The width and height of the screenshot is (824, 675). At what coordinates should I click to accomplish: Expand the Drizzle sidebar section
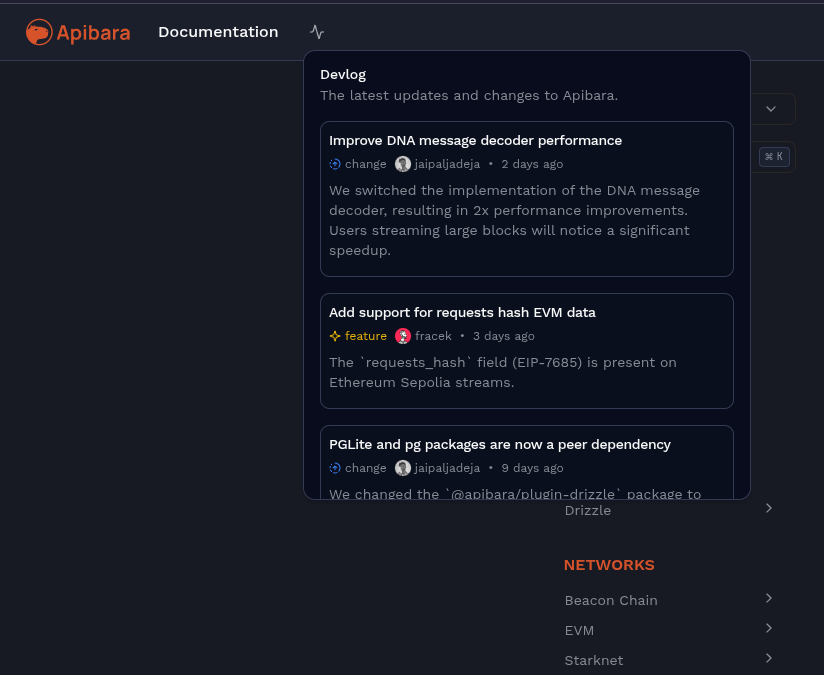(x=769, y=508)
